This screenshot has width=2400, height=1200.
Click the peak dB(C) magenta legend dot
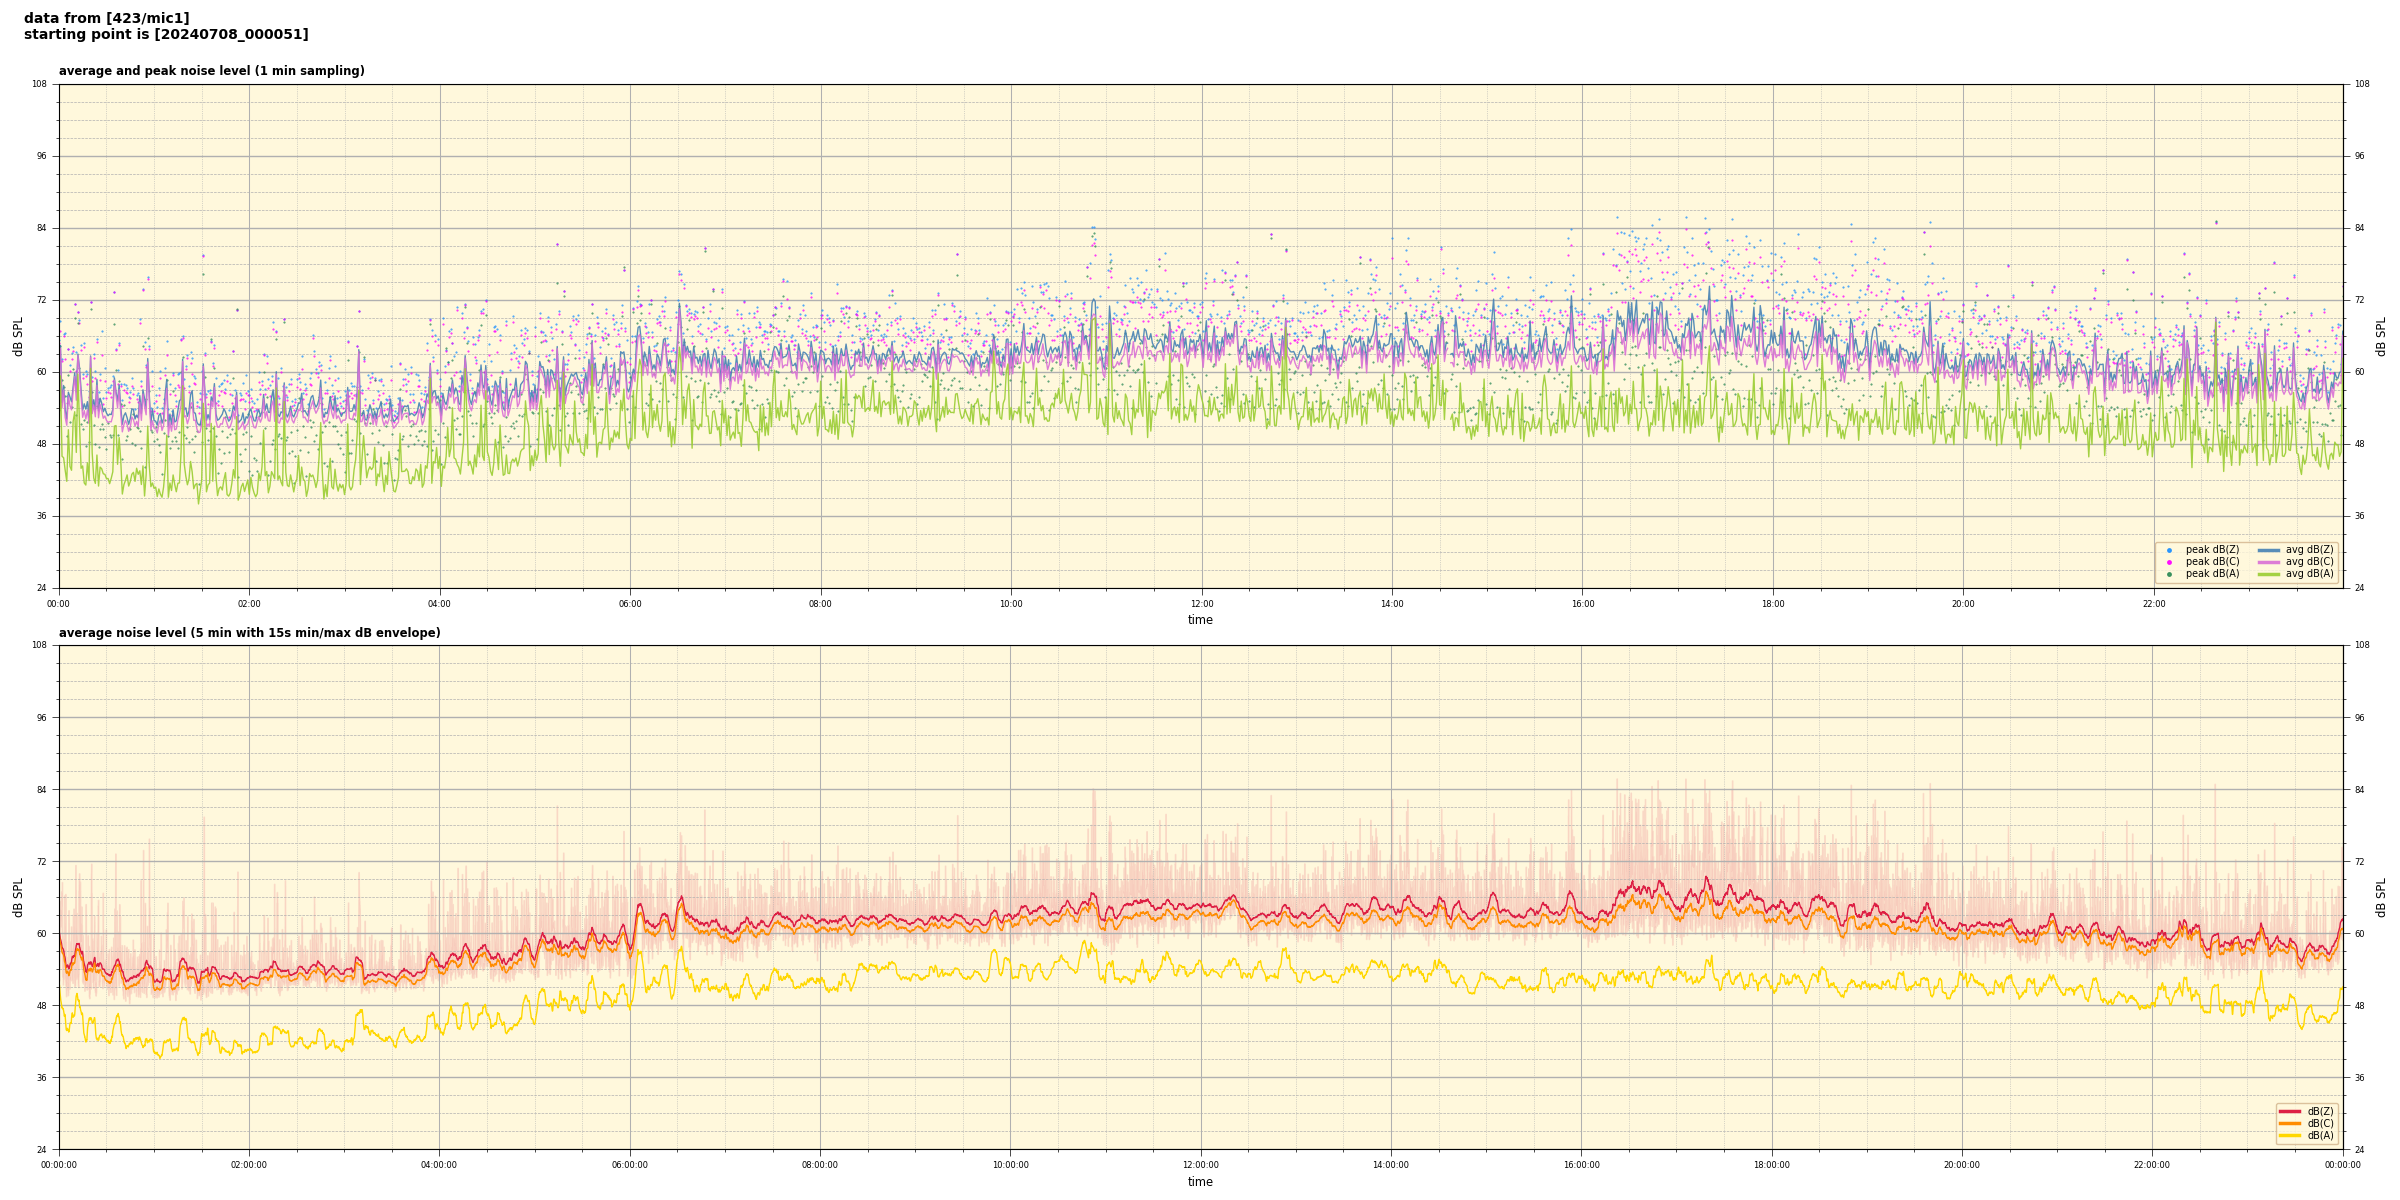click(x=2169, y=562)
